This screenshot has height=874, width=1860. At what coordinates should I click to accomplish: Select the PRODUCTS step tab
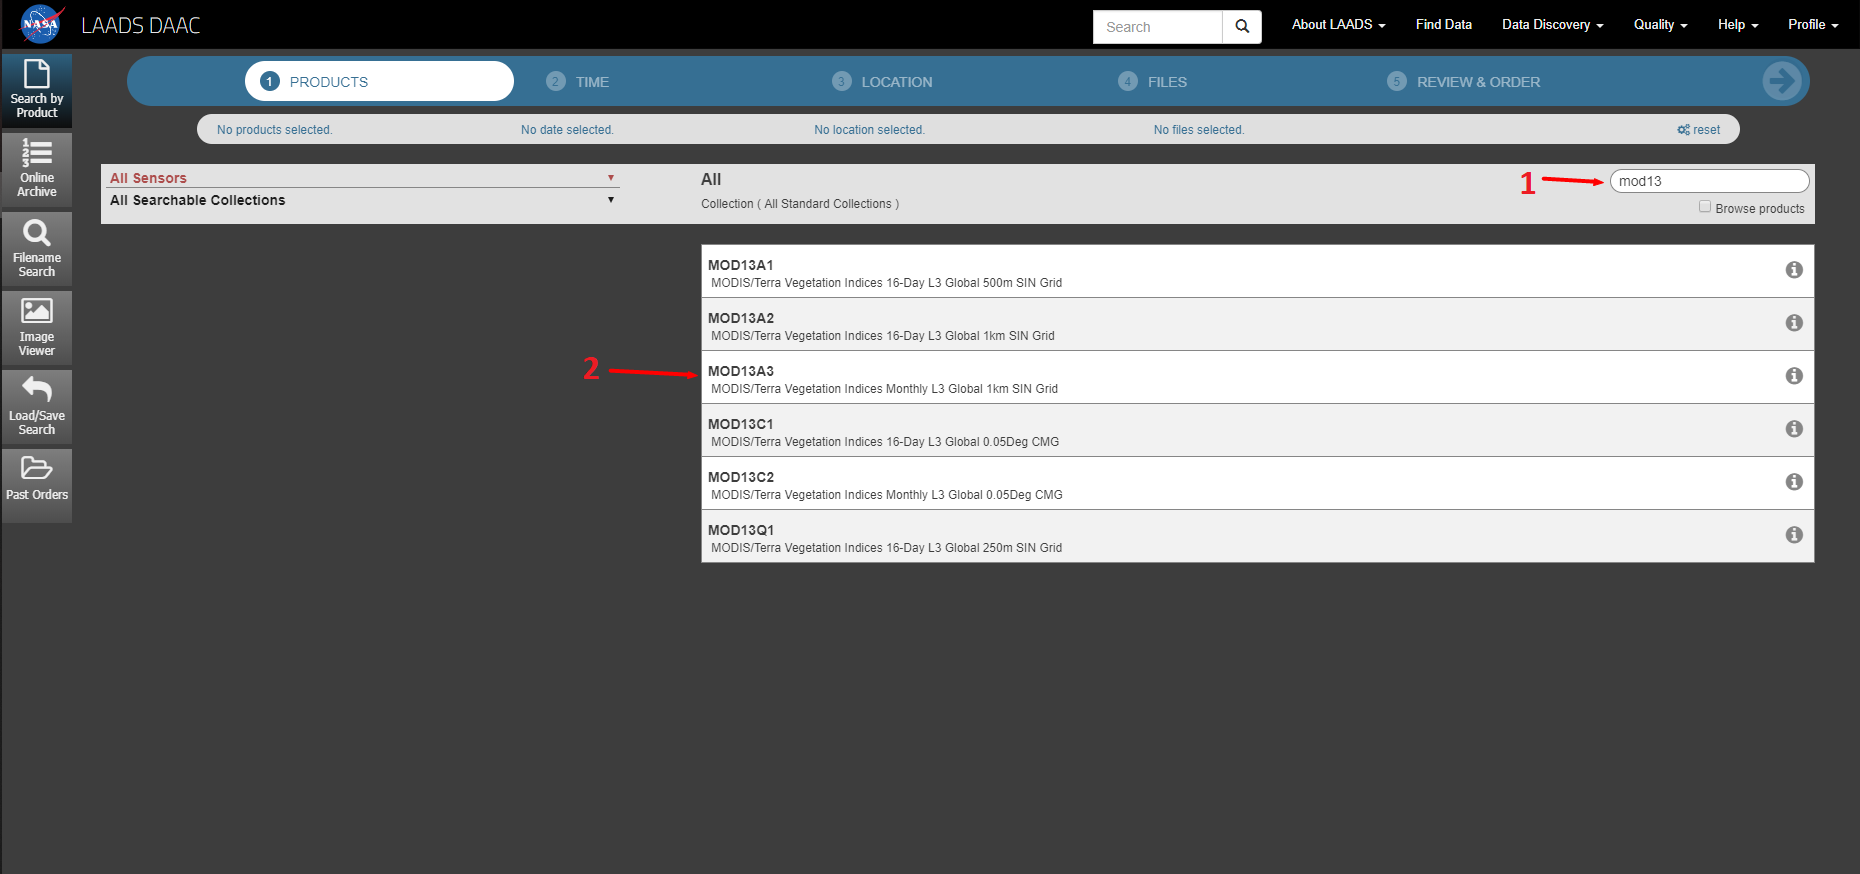click(379, 81)
